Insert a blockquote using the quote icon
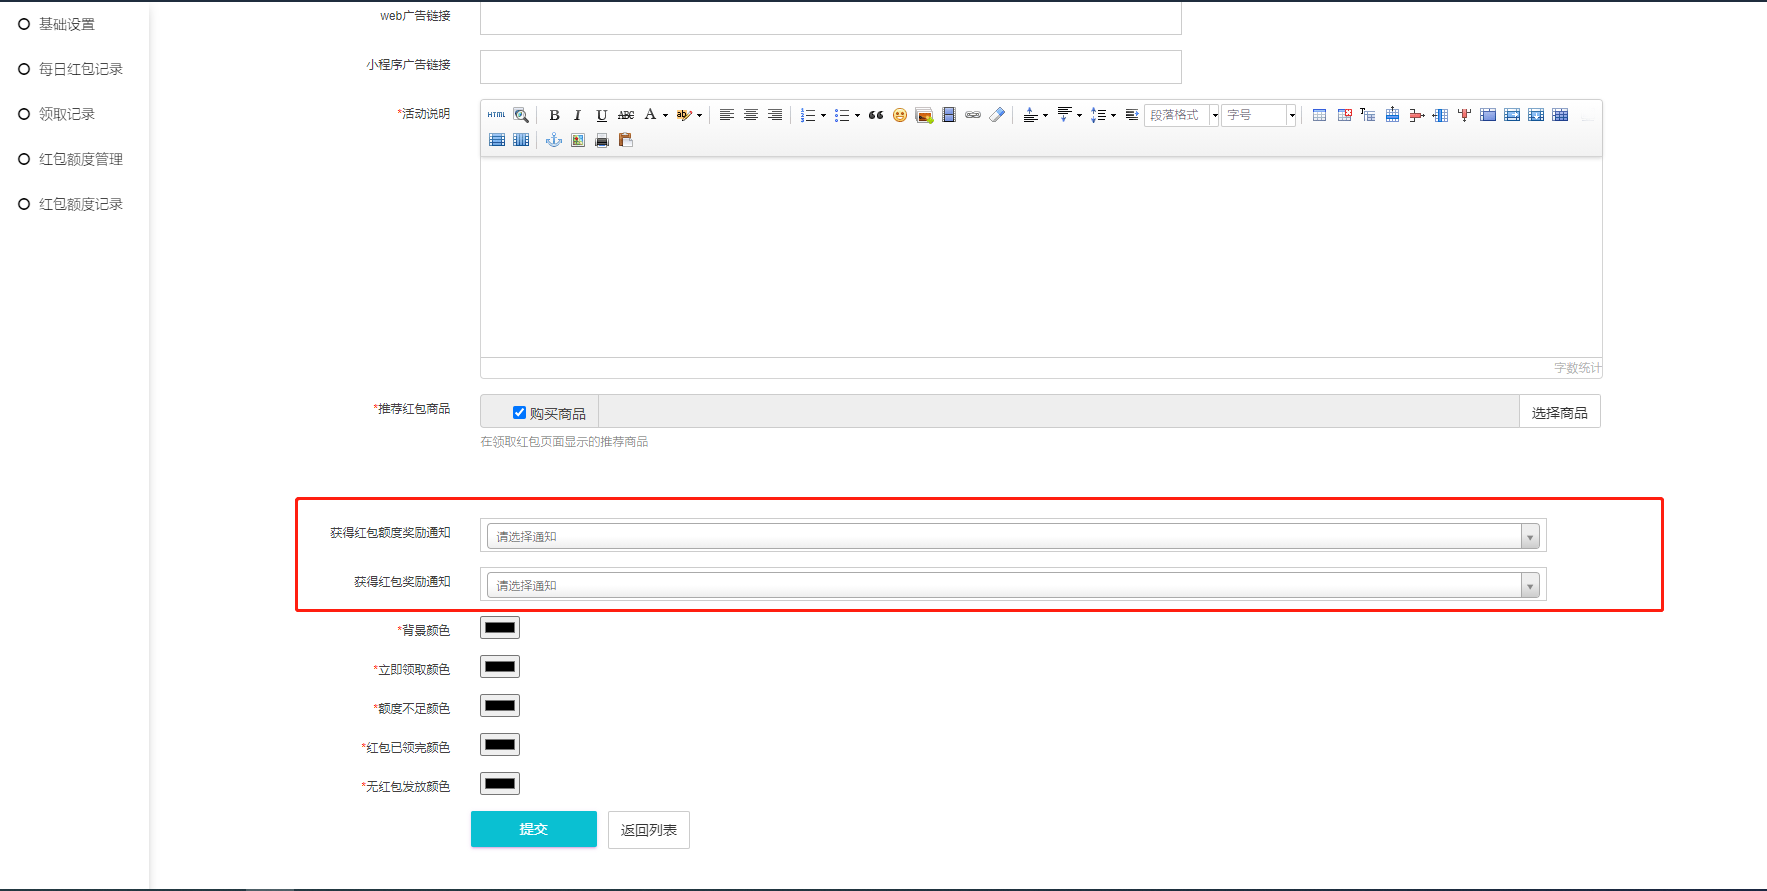This screenshot has height=891, width=1767. tap(876, 115)
